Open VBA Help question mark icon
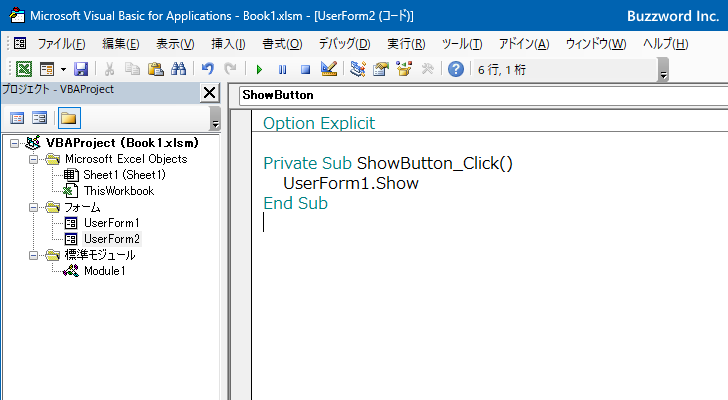The height and width of the screenshot is (400, 728). (x=456, y=69)
